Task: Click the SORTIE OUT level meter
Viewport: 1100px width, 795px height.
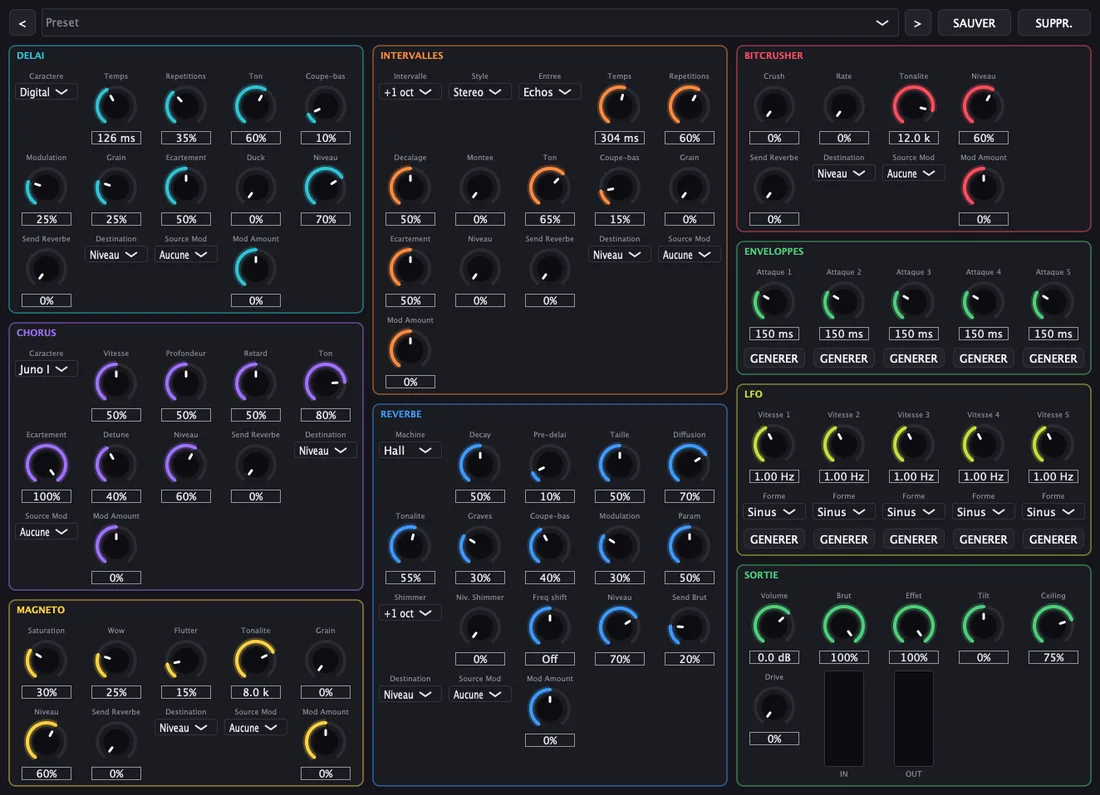Action: tap(913, 719)
